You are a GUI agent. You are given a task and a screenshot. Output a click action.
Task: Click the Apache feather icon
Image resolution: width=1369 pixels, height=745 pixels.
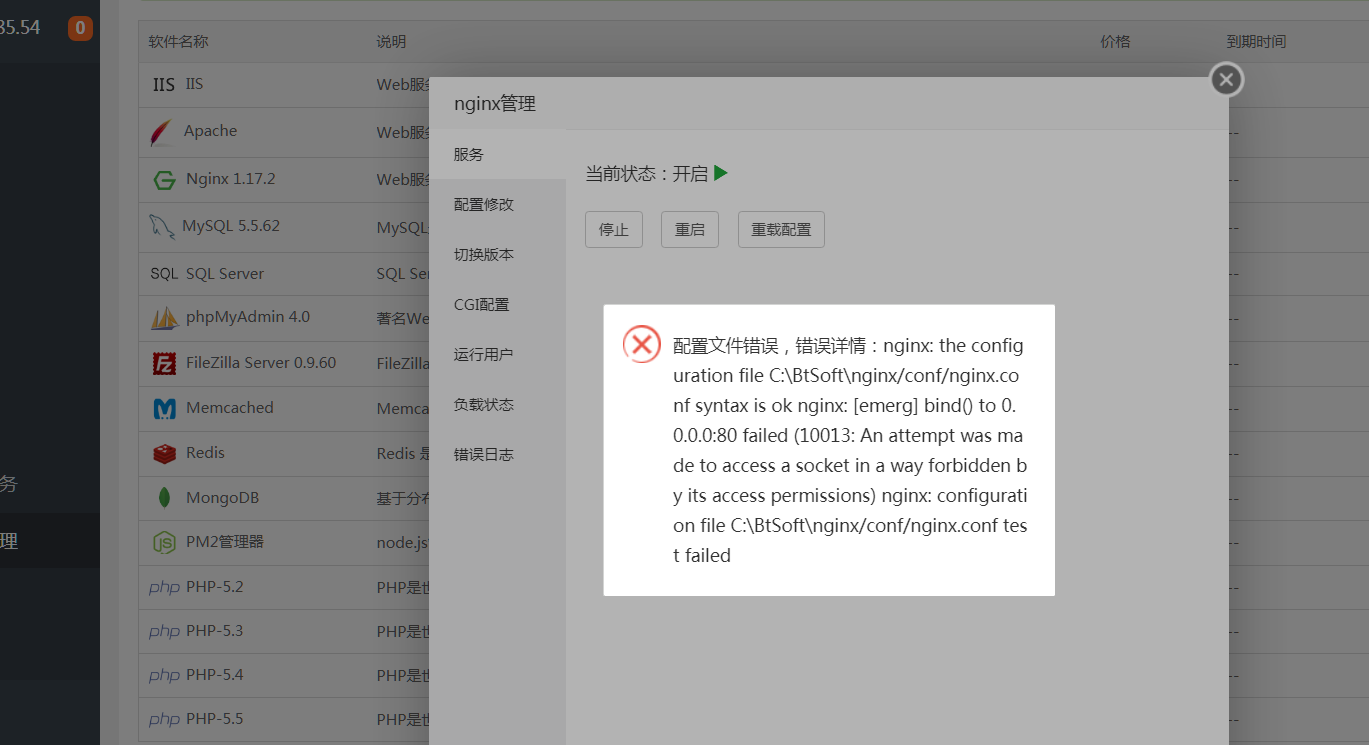[x=161, y=132]
